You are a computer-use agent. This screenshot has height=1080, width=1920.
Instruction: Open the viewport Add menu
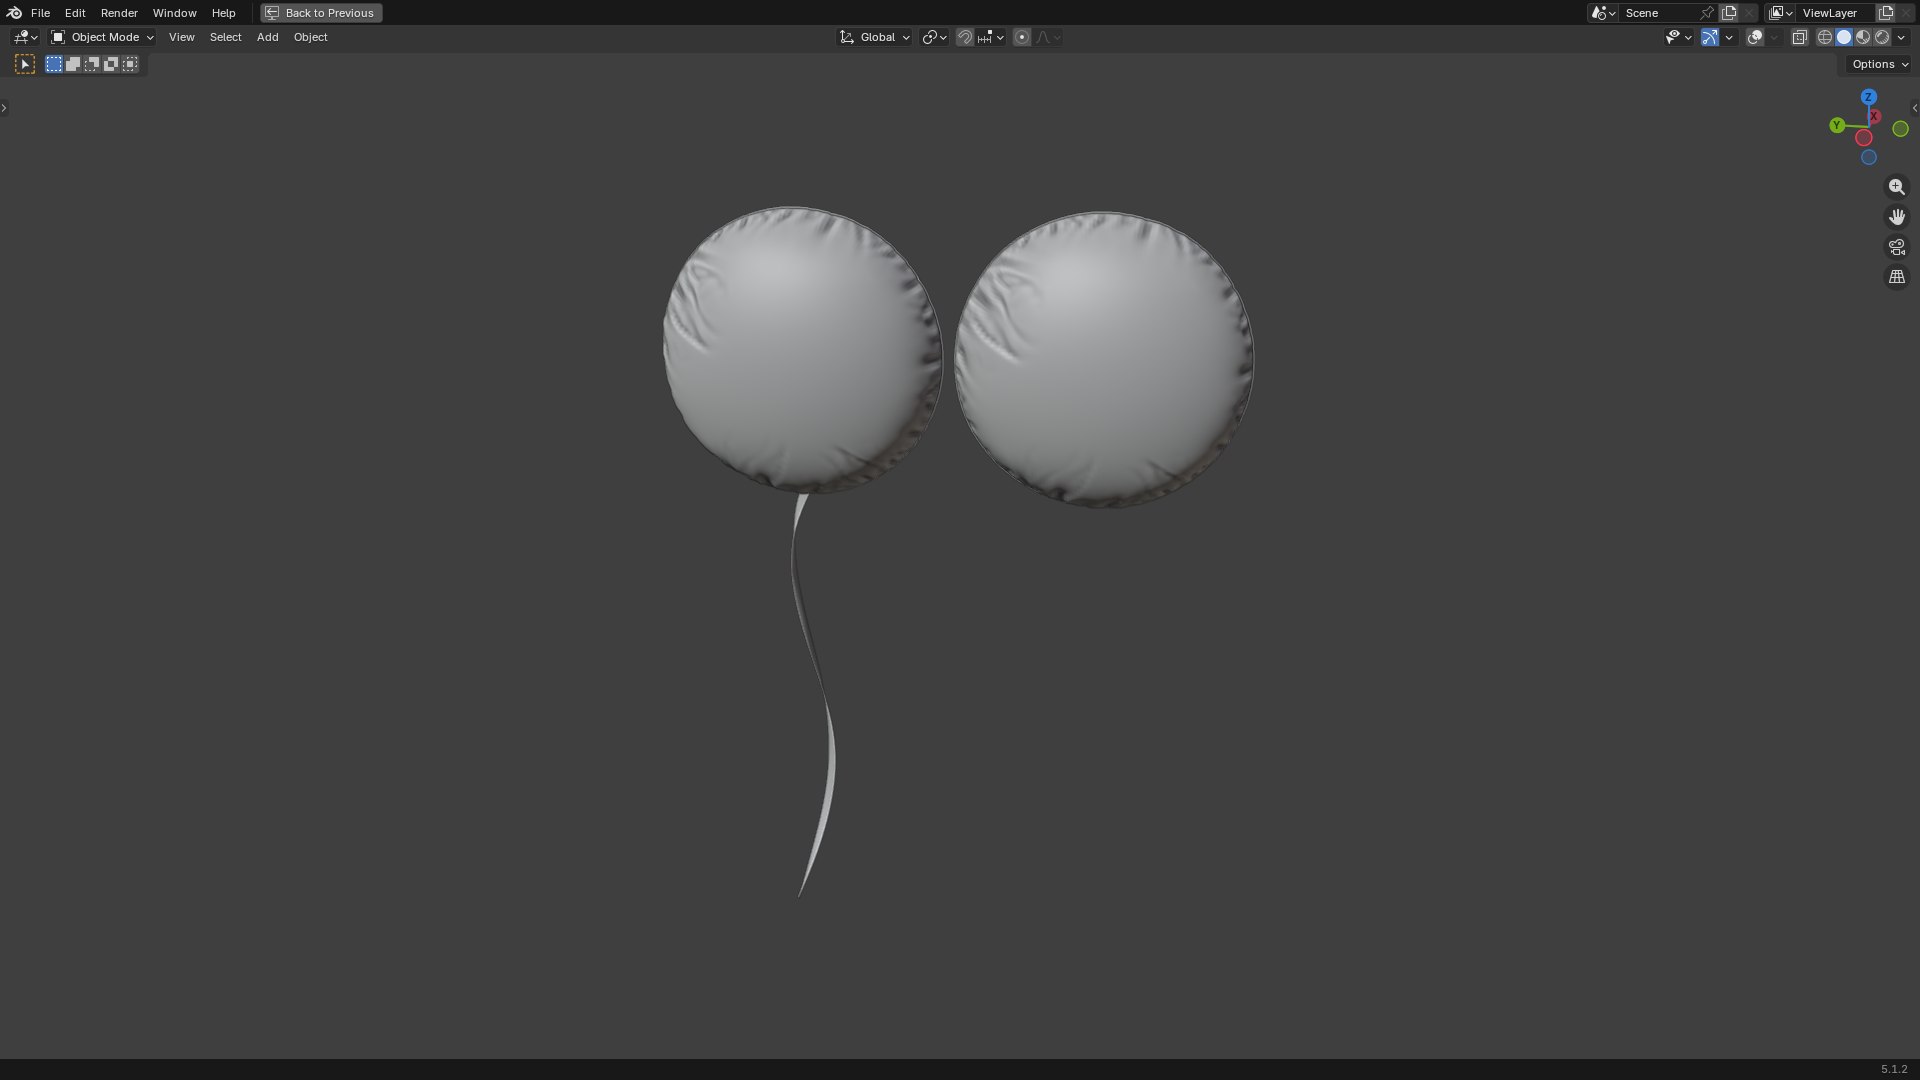click(267, 37)
